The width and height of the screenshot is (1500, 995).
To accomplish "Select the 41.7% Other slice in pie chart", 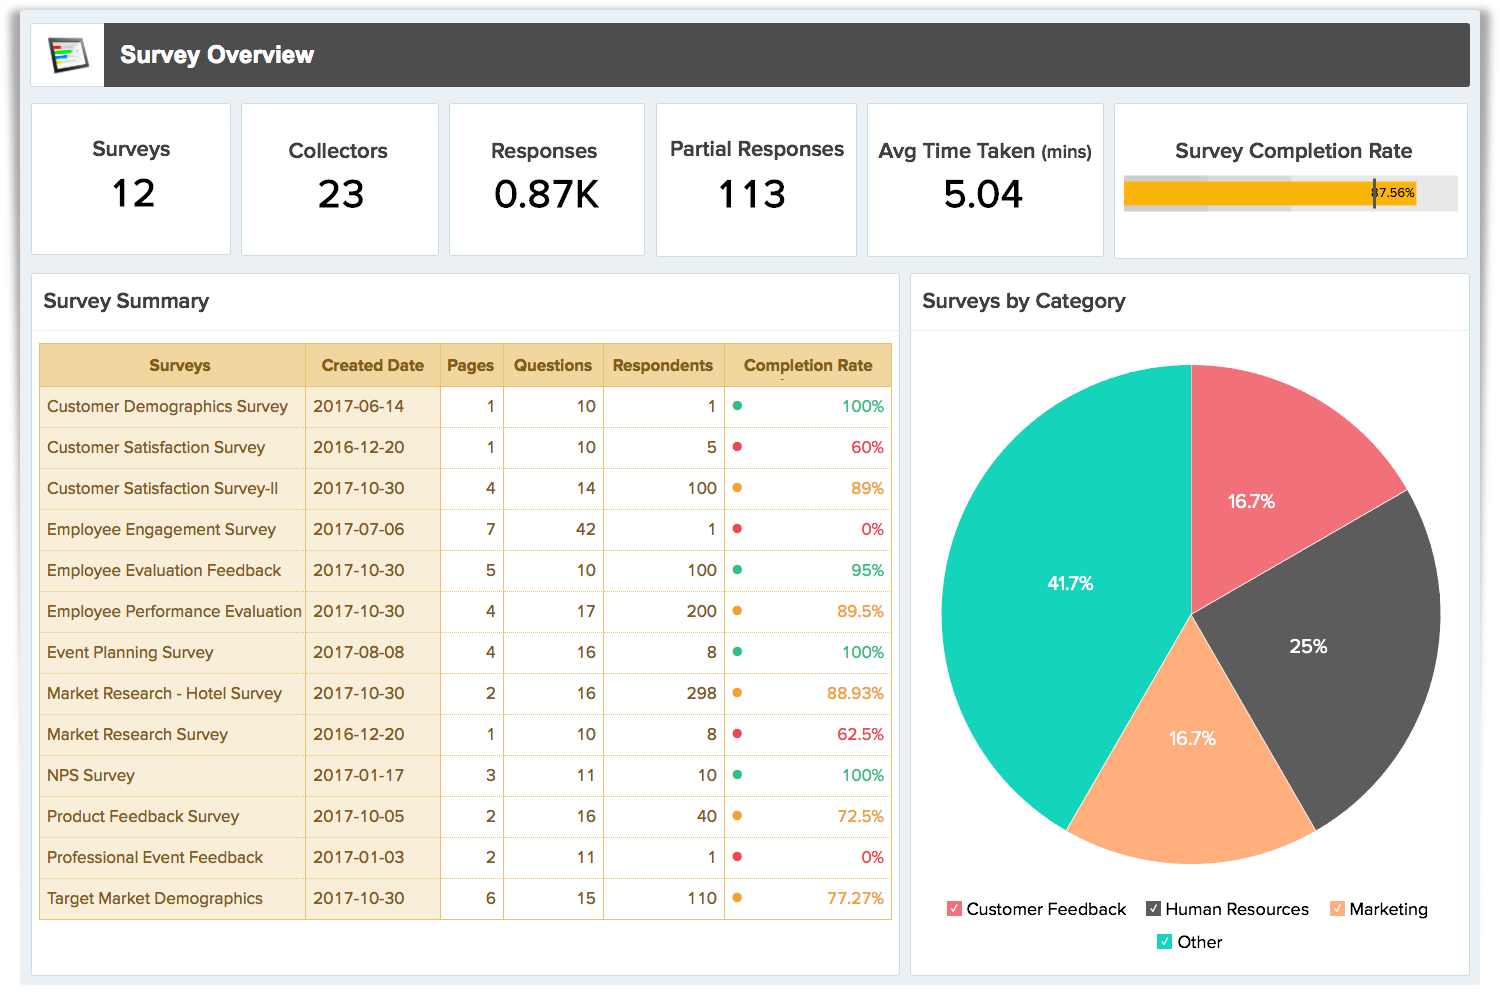I will point(1070,583).
